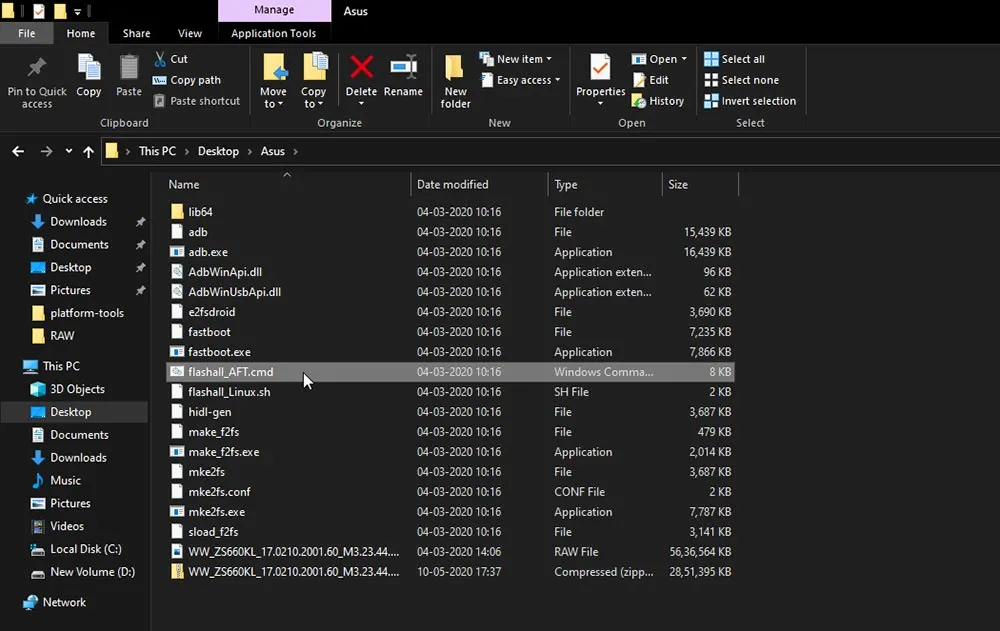Open Properties from the ribbon

pyautogui.click(x=600, y=69)
